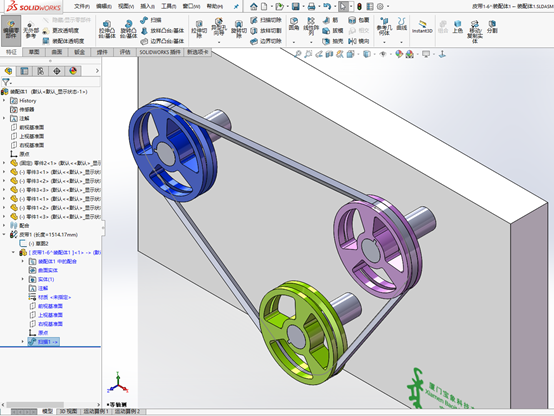This screenshot has height=416, width=554.
Task: Click the Split (分割) tool
Action: coord(492,27)
